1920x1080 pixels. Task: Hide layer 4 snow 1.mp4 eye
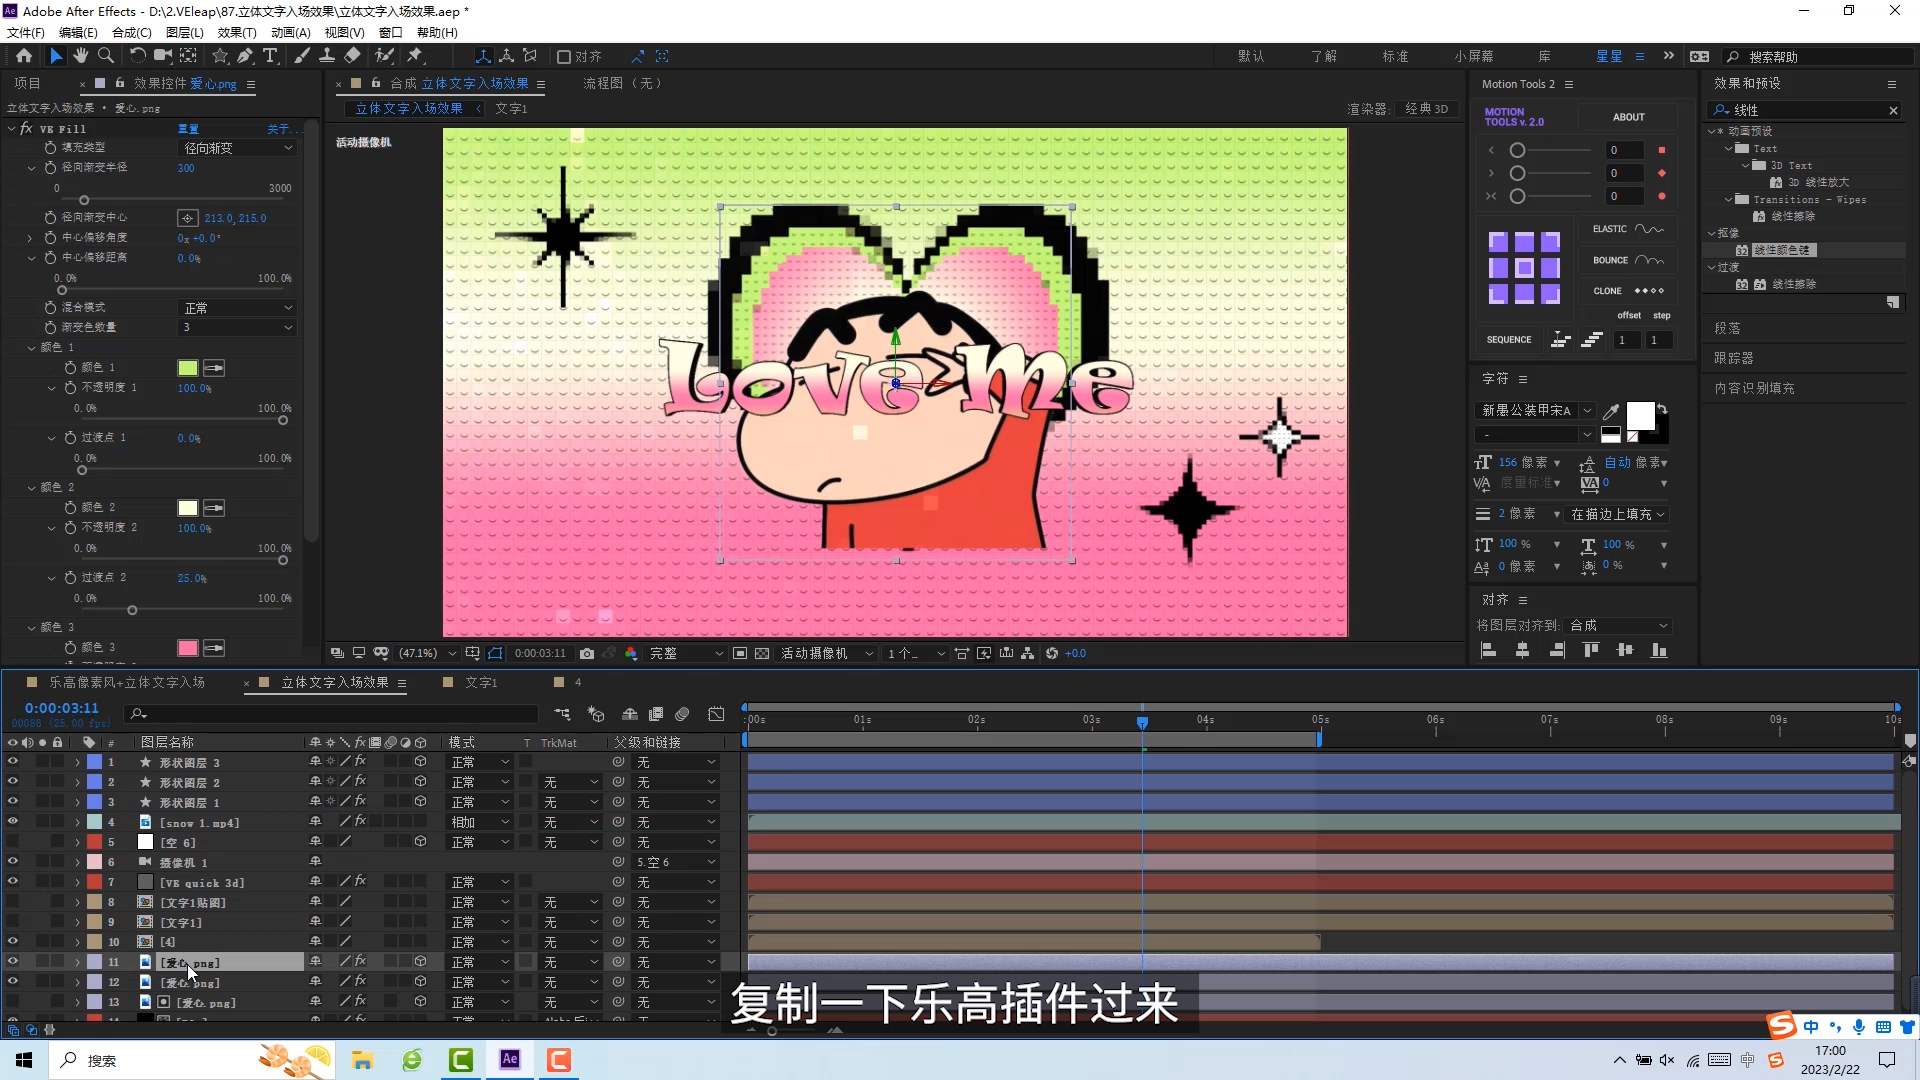pos(13,822)
